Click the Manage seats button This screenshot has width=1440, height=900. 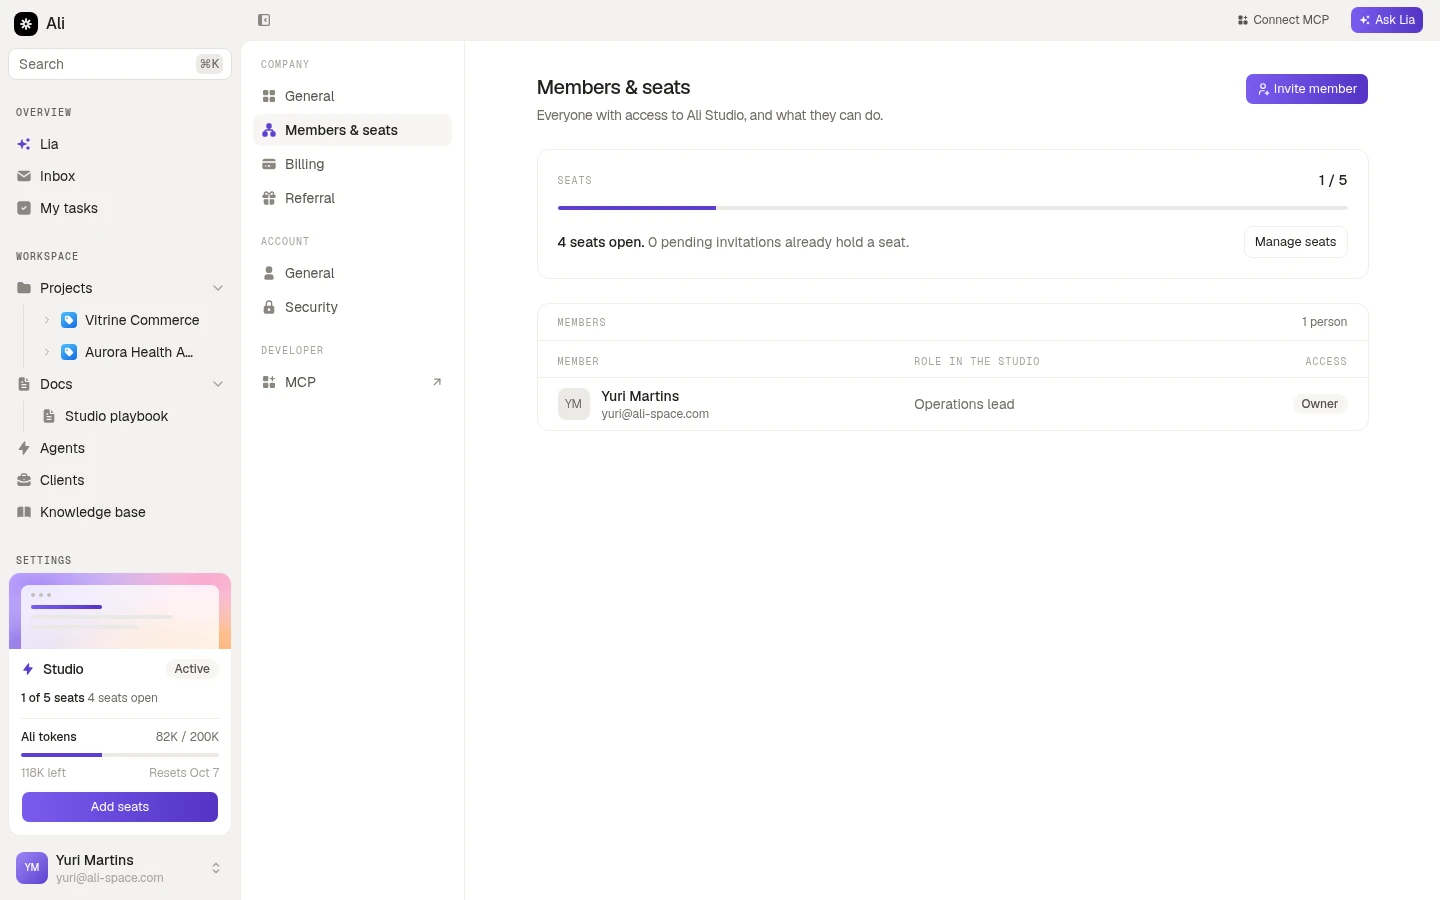(1295, 242)
